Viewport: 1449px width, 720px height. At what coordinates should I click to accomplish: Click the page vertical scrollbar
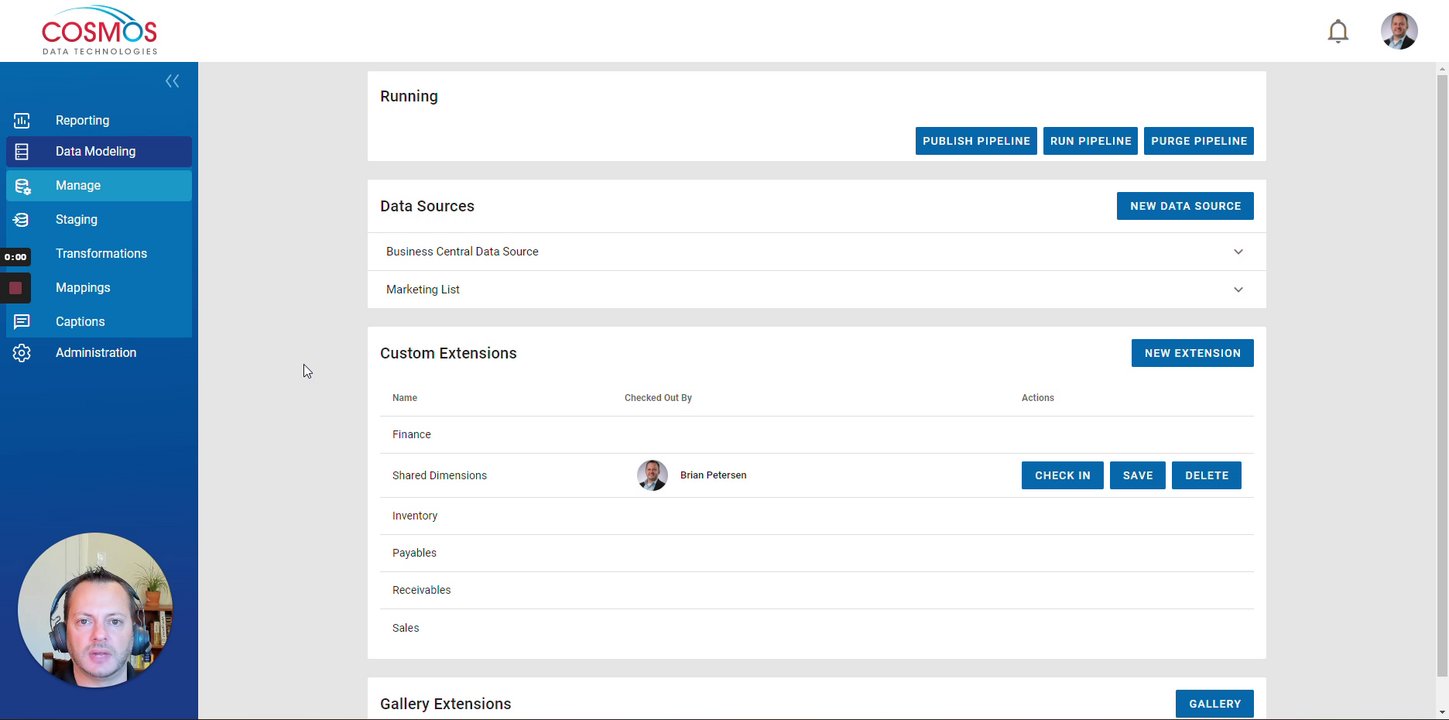click(x=1441, y=380)
